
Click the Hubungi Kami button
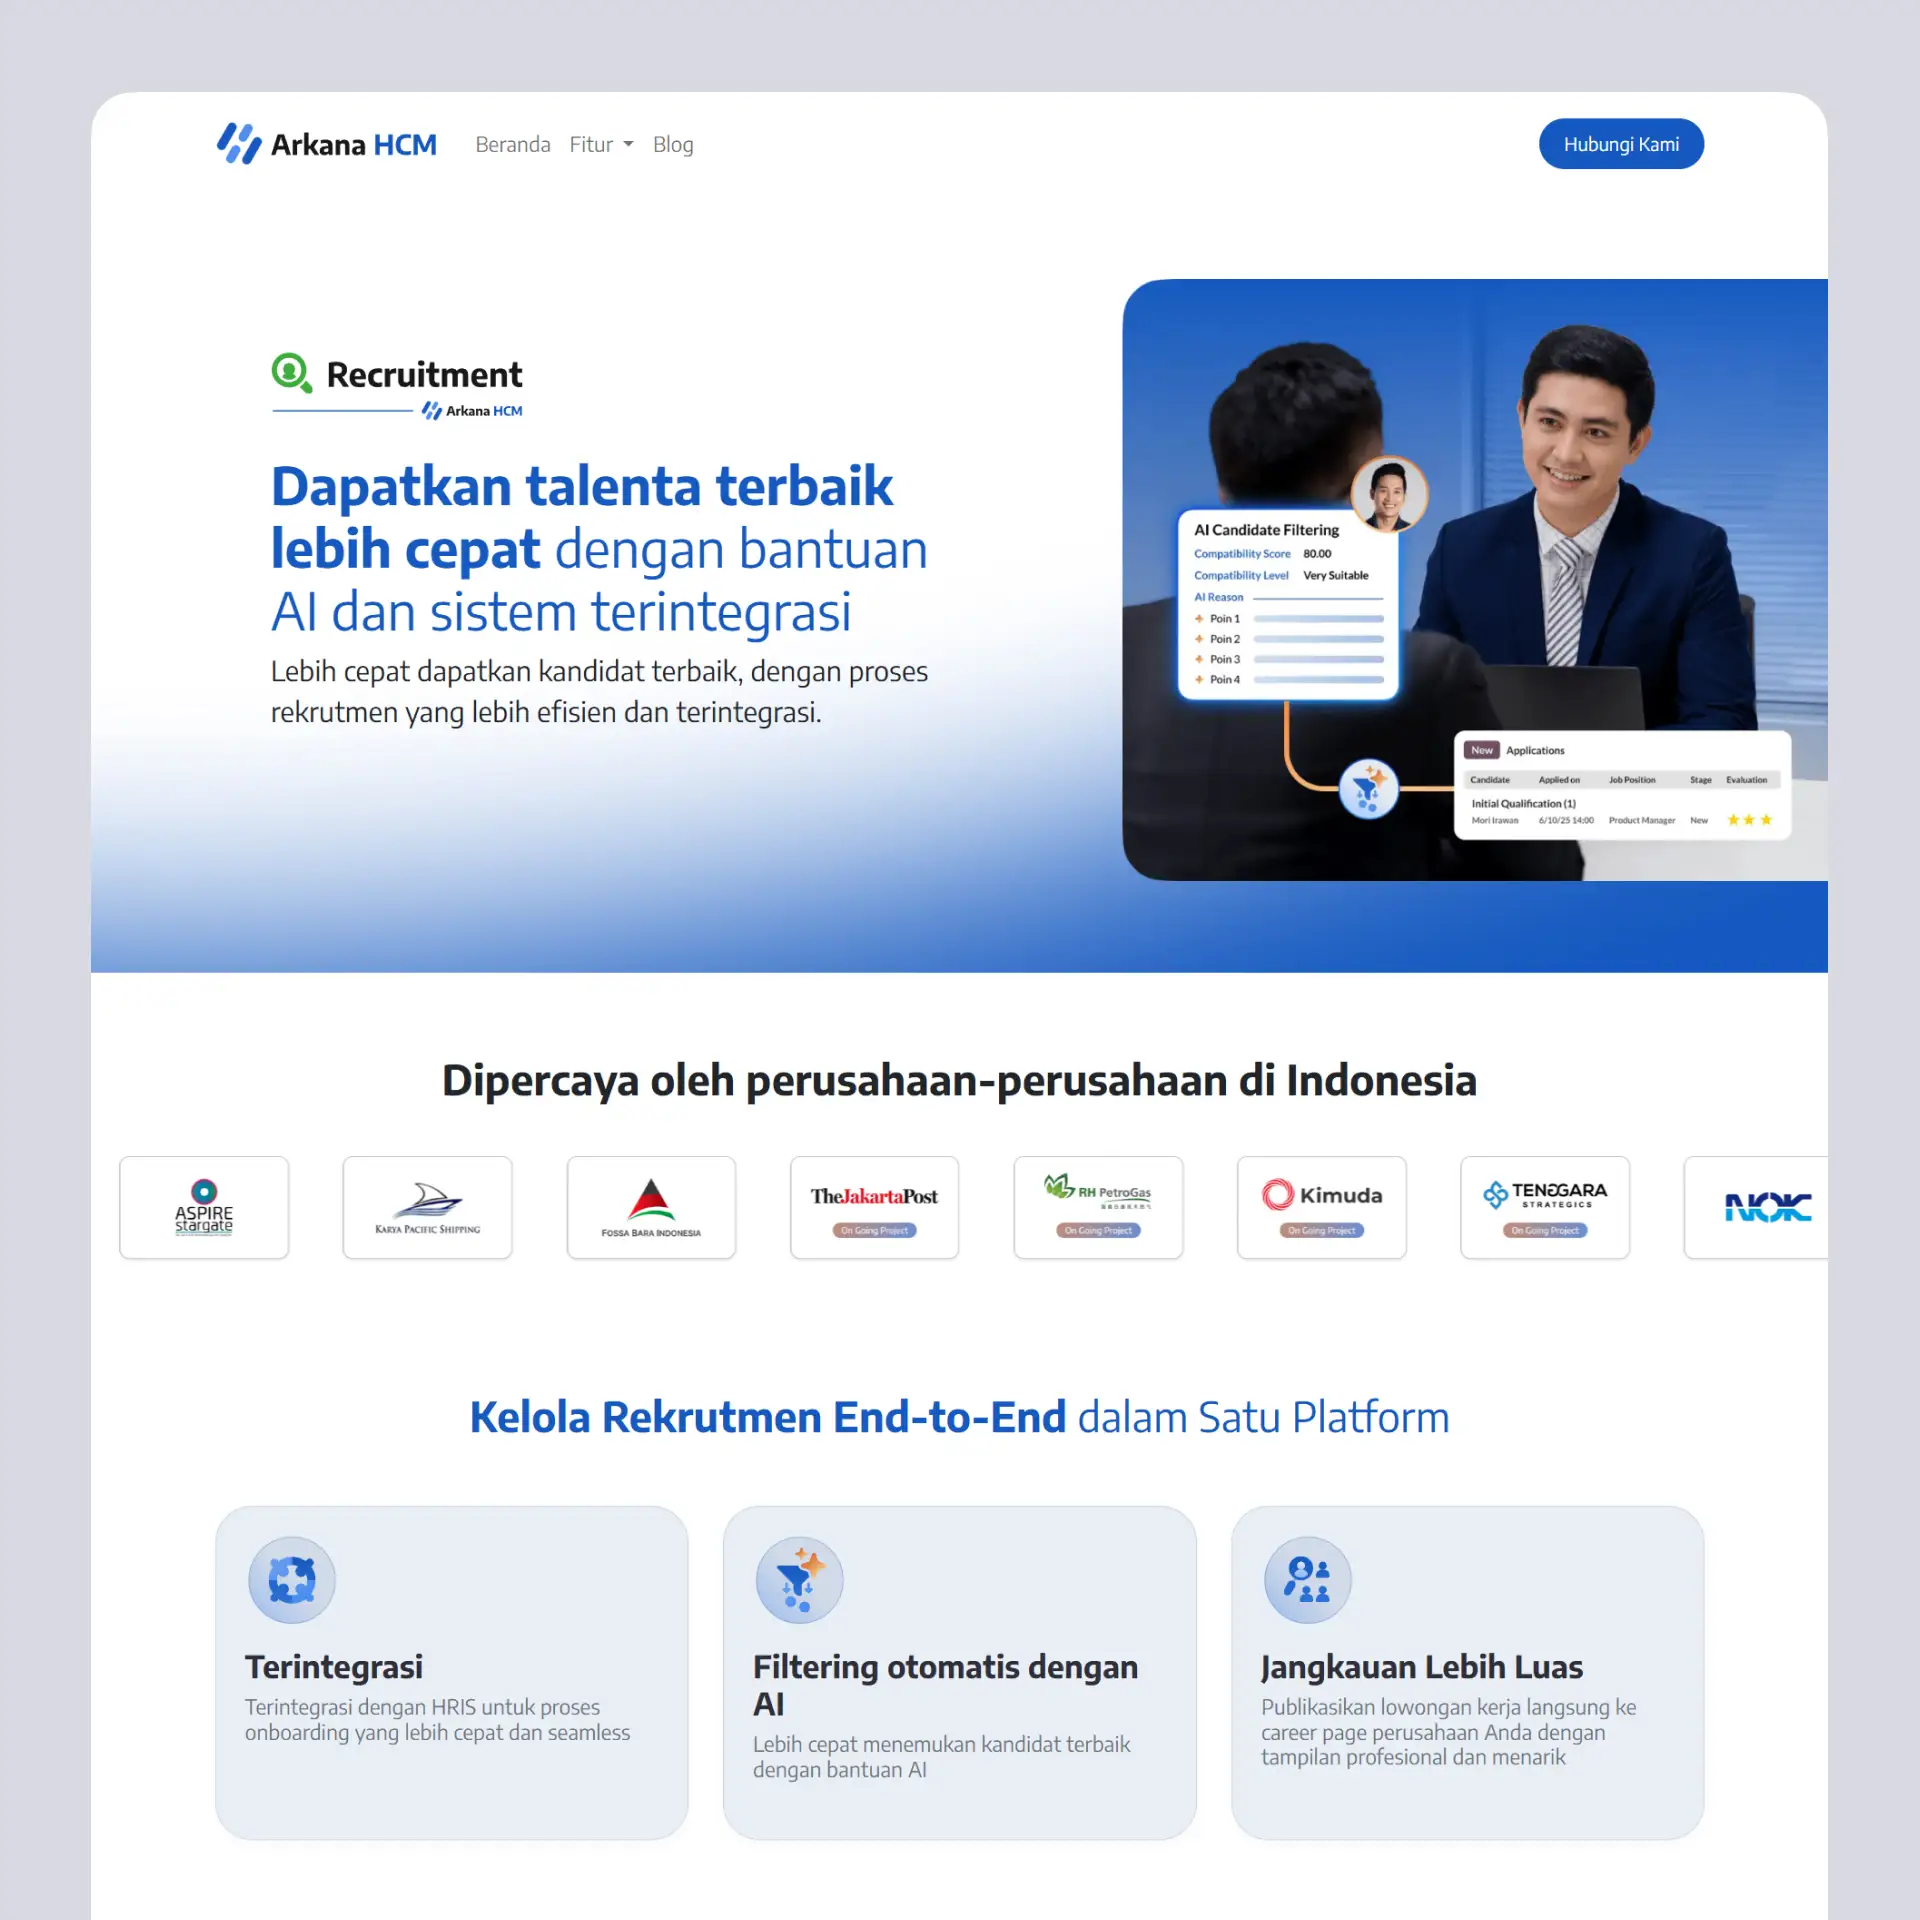point(1621,143)
